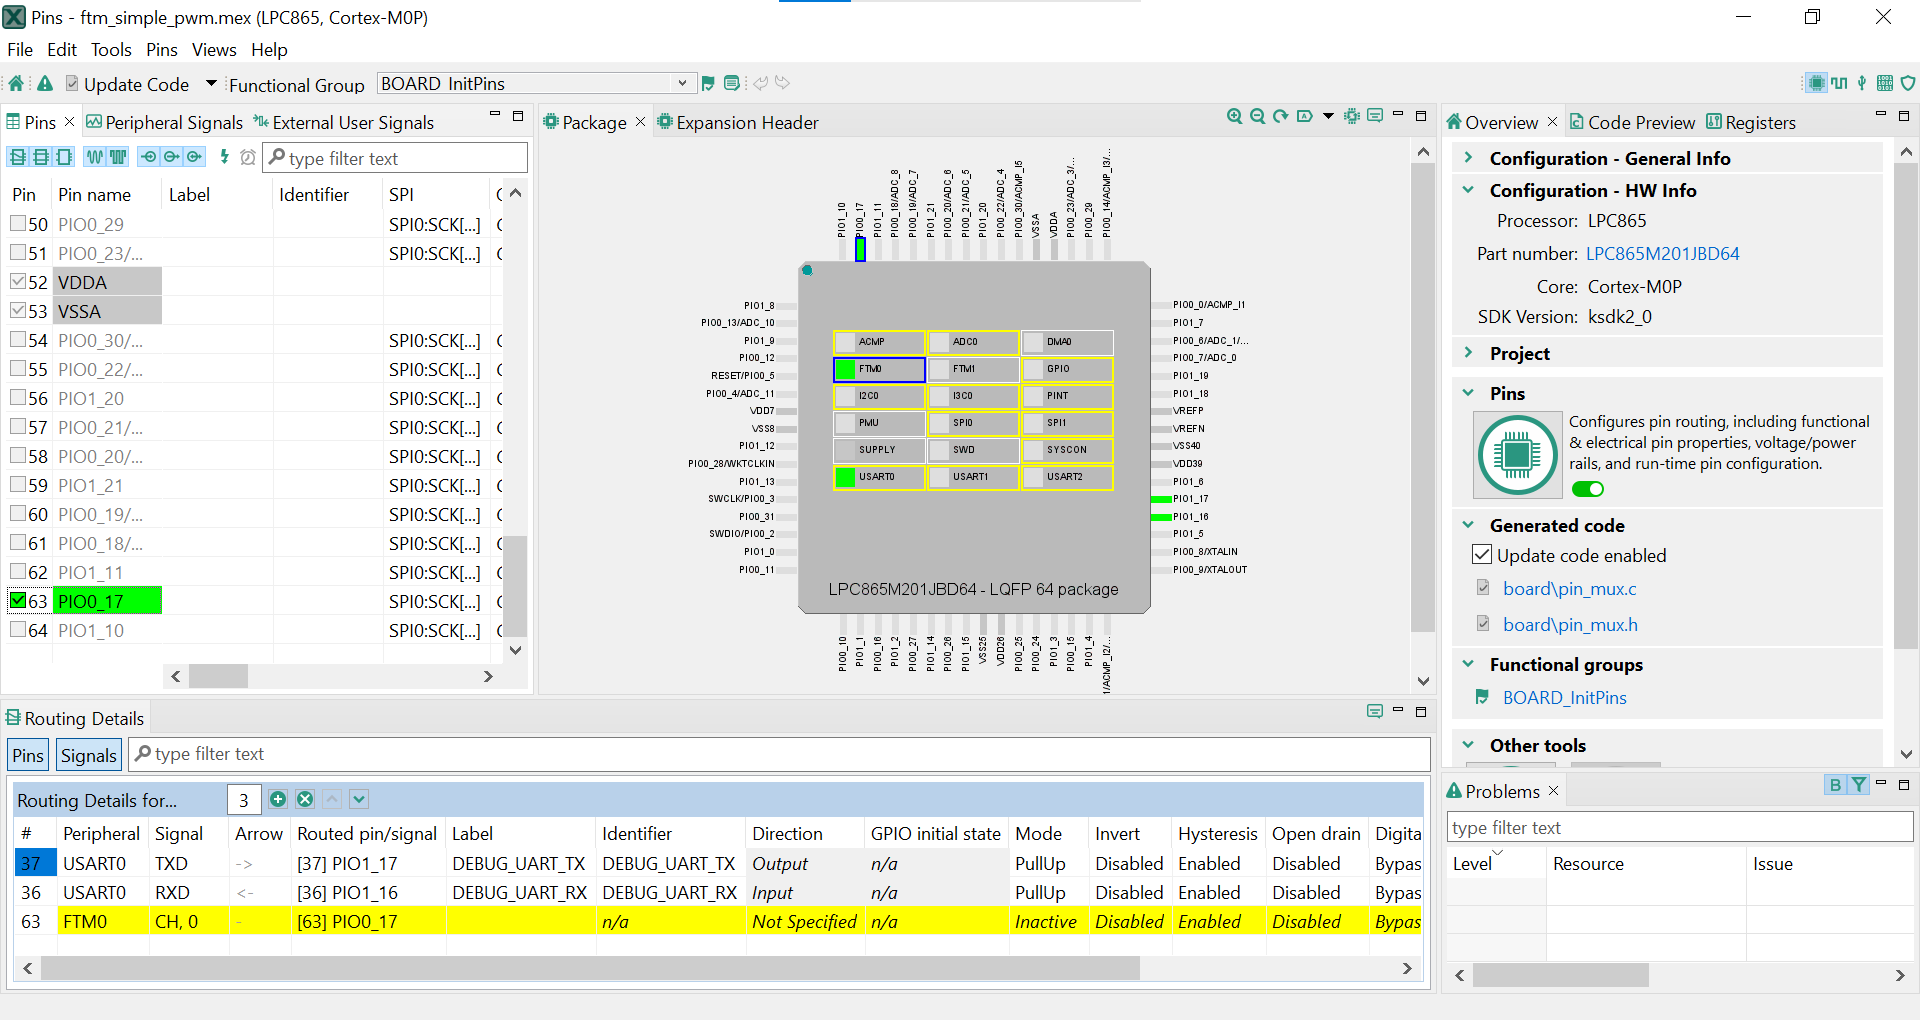Uncheck Update code enabled
Viewport: 1920px width, 1020px height.
click(1482, 555)
